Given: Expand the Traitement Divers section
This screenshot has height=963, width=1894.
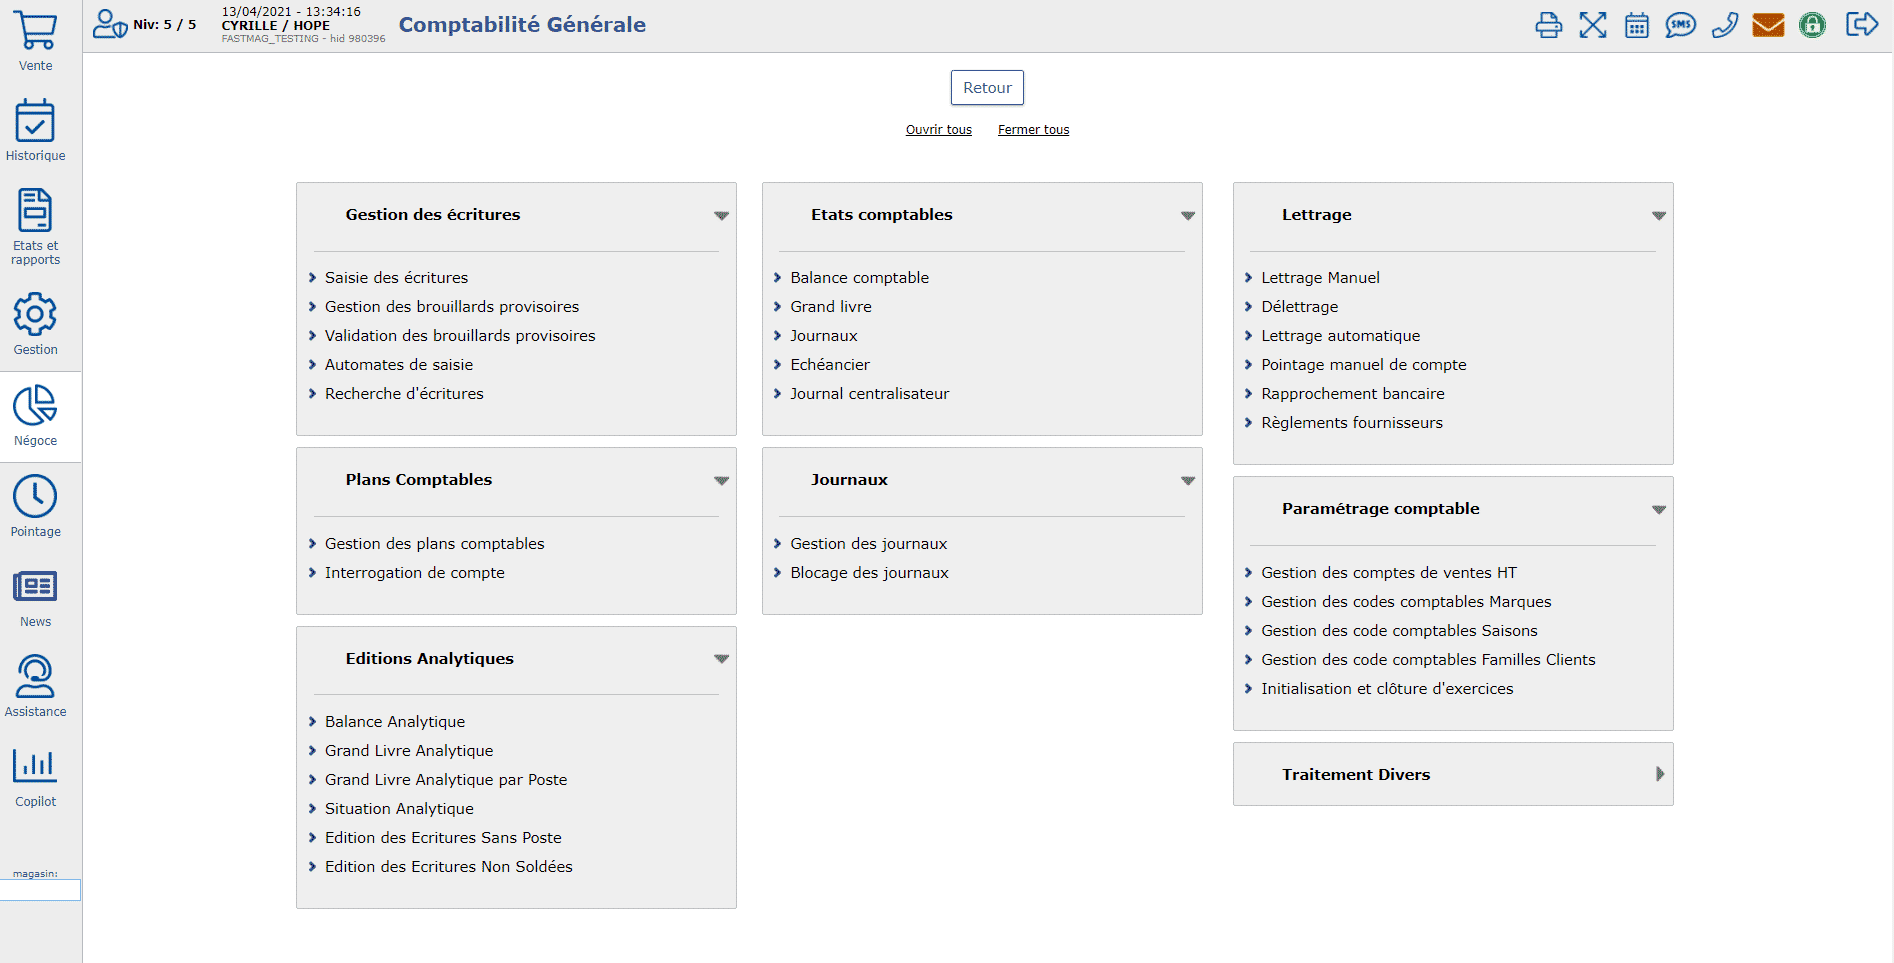Looking at the screenshot, I should 1659,774.
